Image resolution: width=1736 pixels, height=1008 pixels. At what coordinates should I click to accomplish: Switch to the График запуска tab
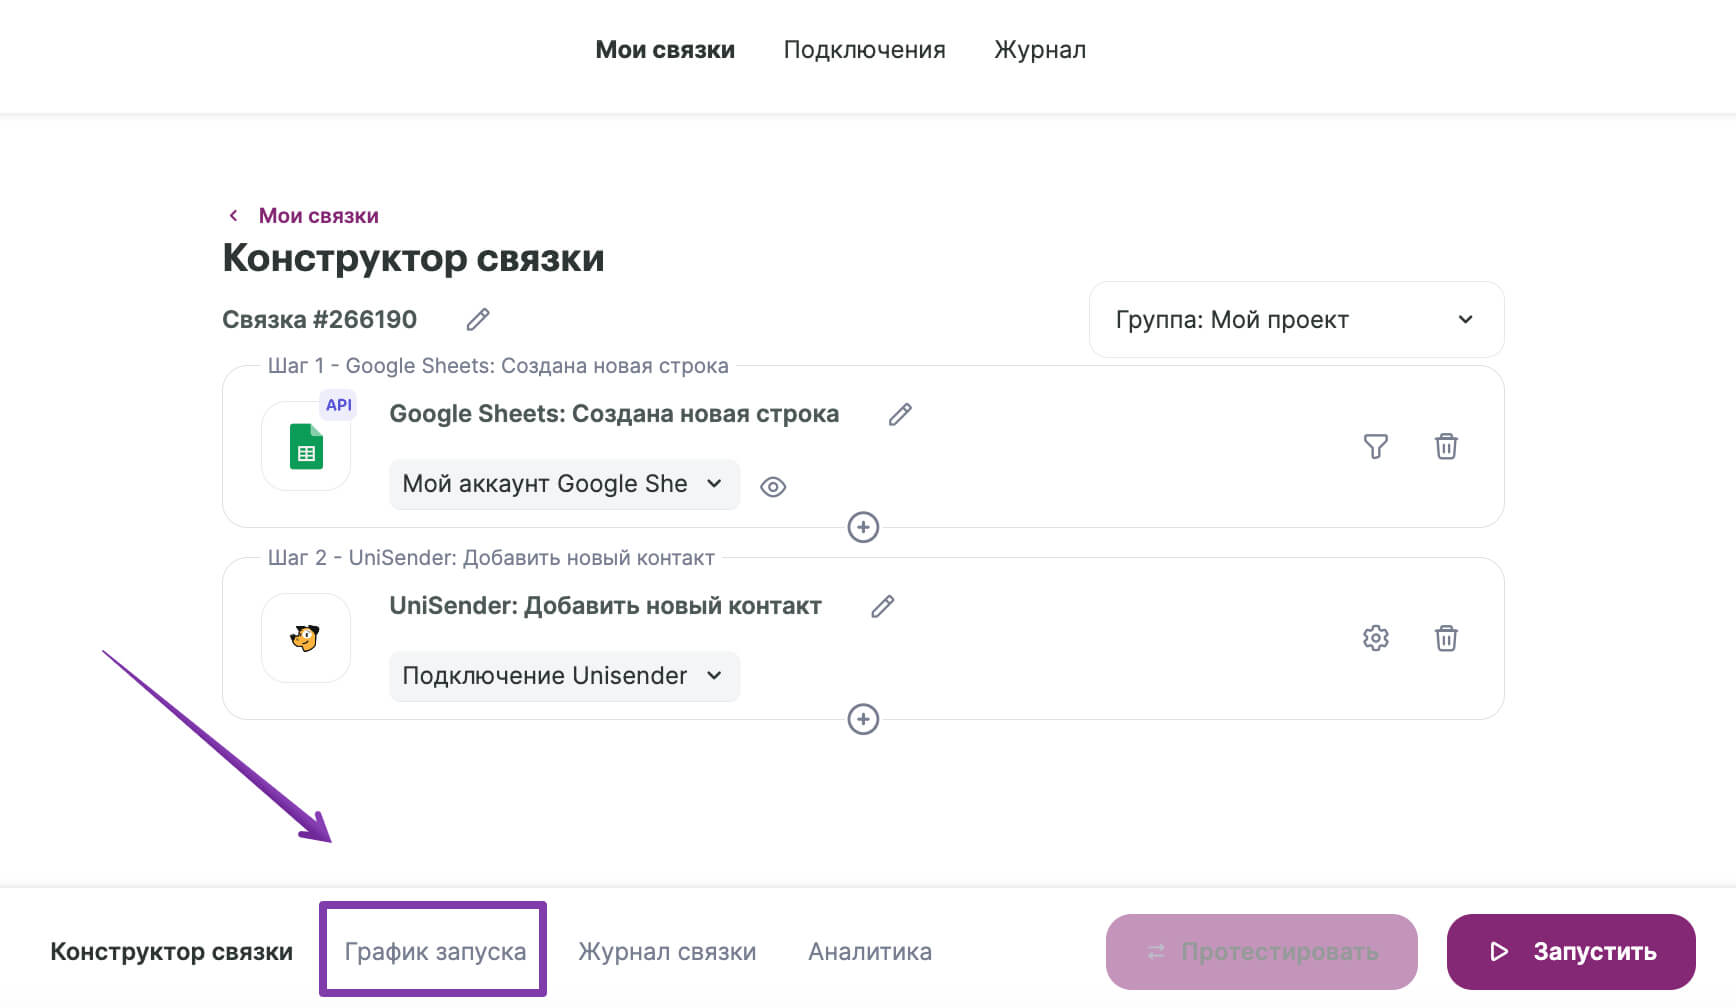point(435,952)
